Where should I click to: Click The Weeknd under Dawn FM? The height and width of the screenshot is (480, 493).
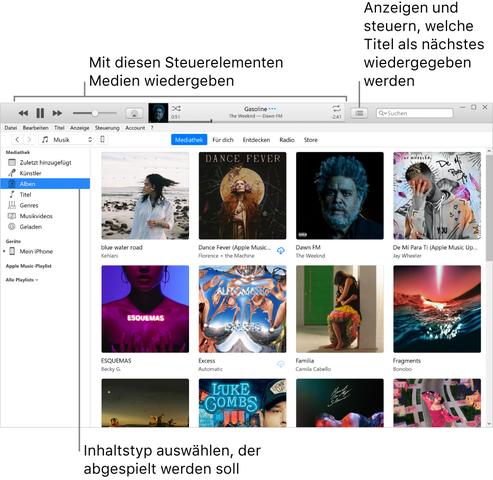click(x=310, y=256)
